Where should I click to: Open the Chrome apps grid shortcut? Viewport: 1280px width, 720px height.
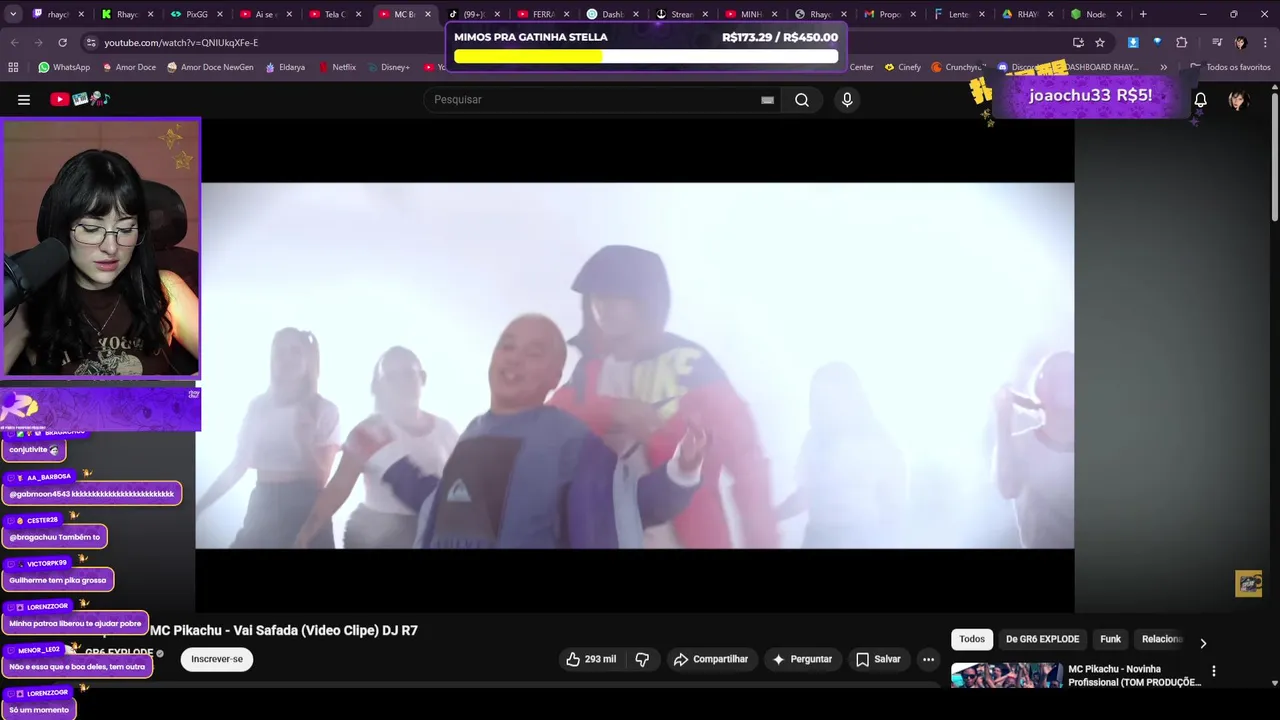tap(13, 67)
